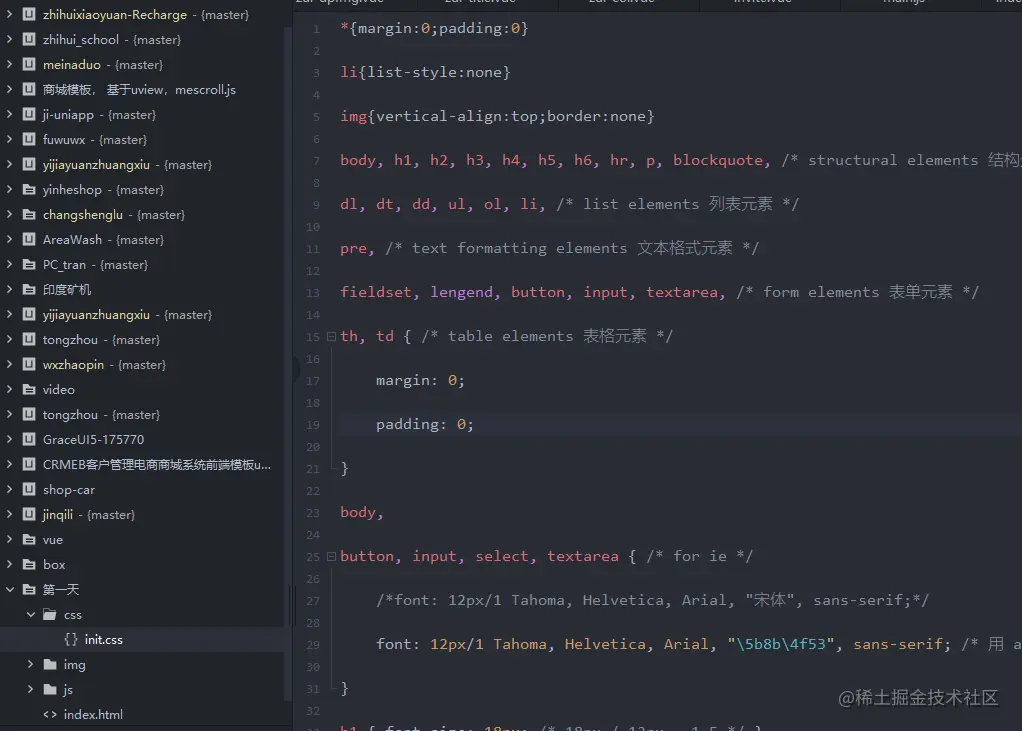Click 'fieldset' selector on line 13

(x=375, y=292)
